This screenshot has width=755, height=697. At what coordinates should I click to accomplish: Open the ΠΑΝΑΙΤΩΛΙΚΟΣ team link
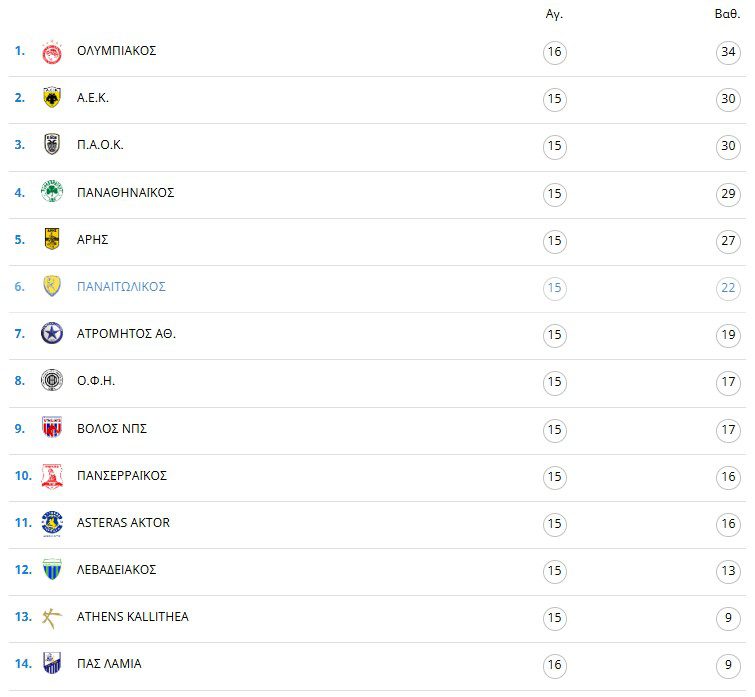pyautogui.click(x=121, y=287)
